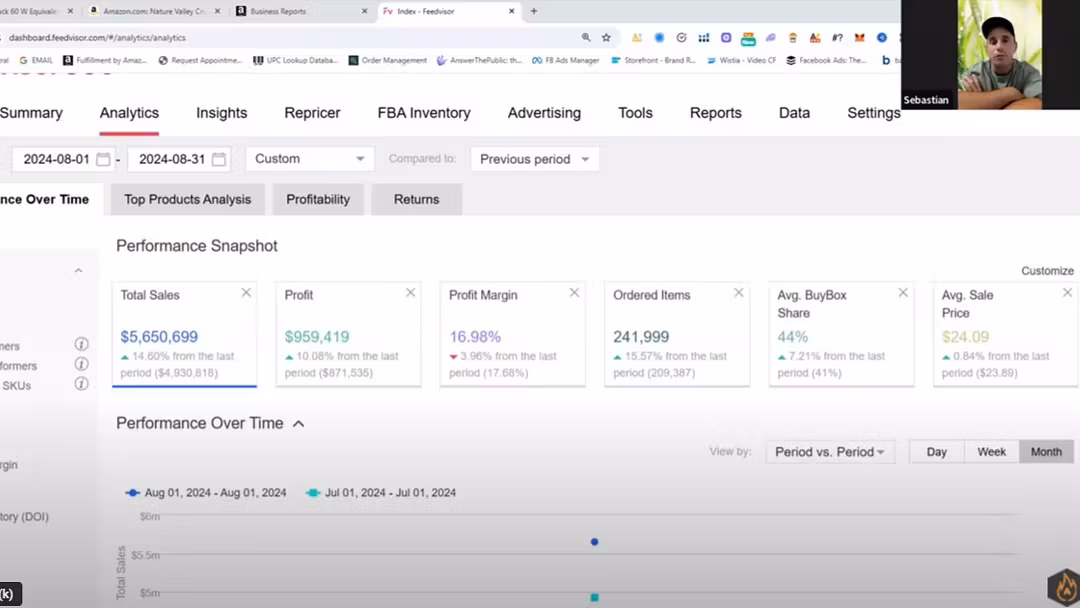
Task: Open a new browser tab with plus
Action: tap(534, 11)
